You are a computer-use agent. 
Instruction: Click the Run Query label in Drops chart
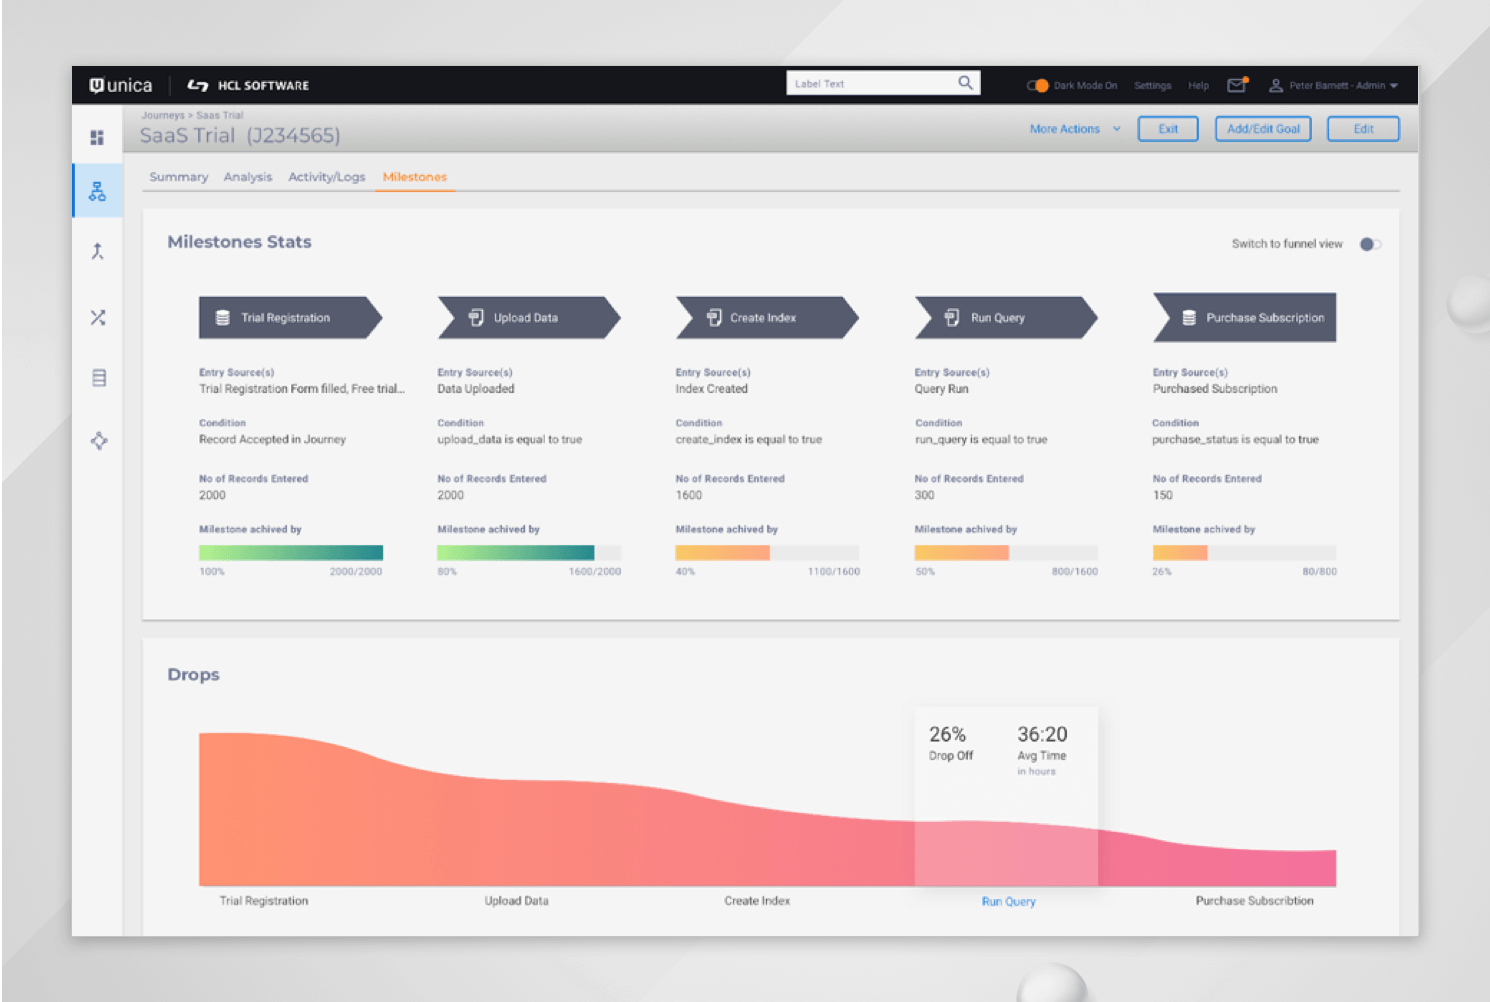[1008, 902]
